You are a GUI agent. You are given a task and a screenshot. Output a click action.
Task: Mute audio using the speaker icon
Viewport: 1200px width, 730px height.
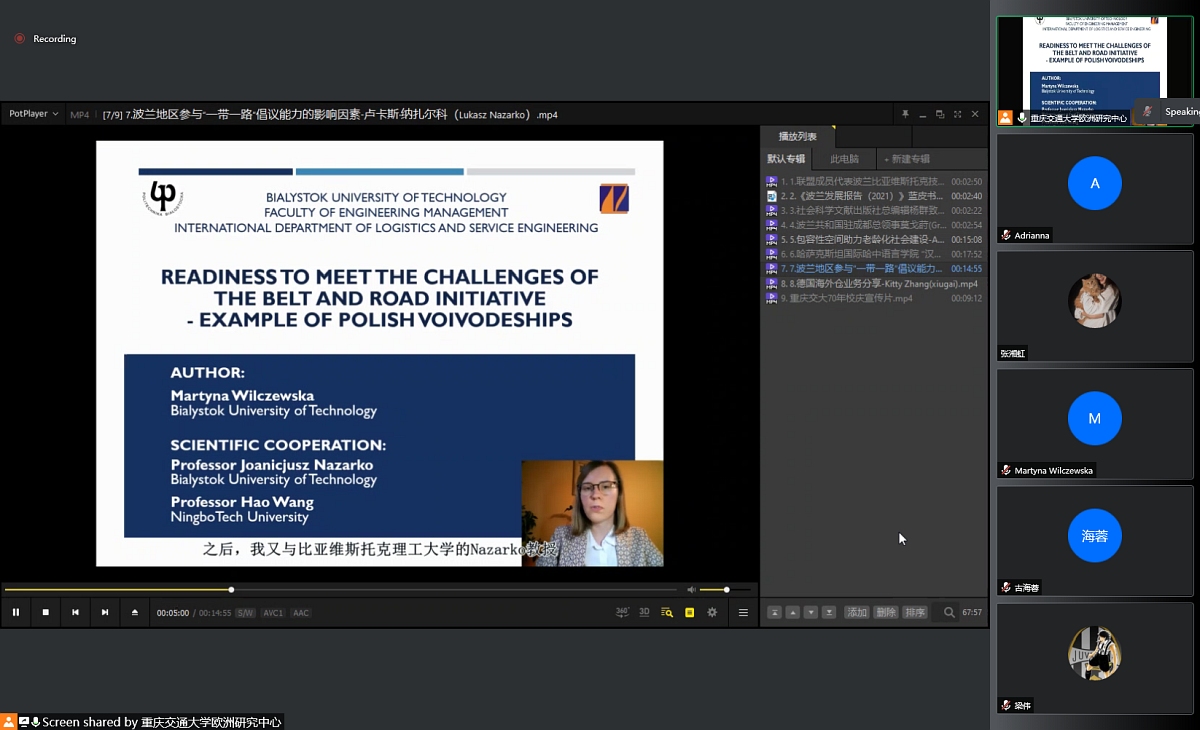click(690, 590)
